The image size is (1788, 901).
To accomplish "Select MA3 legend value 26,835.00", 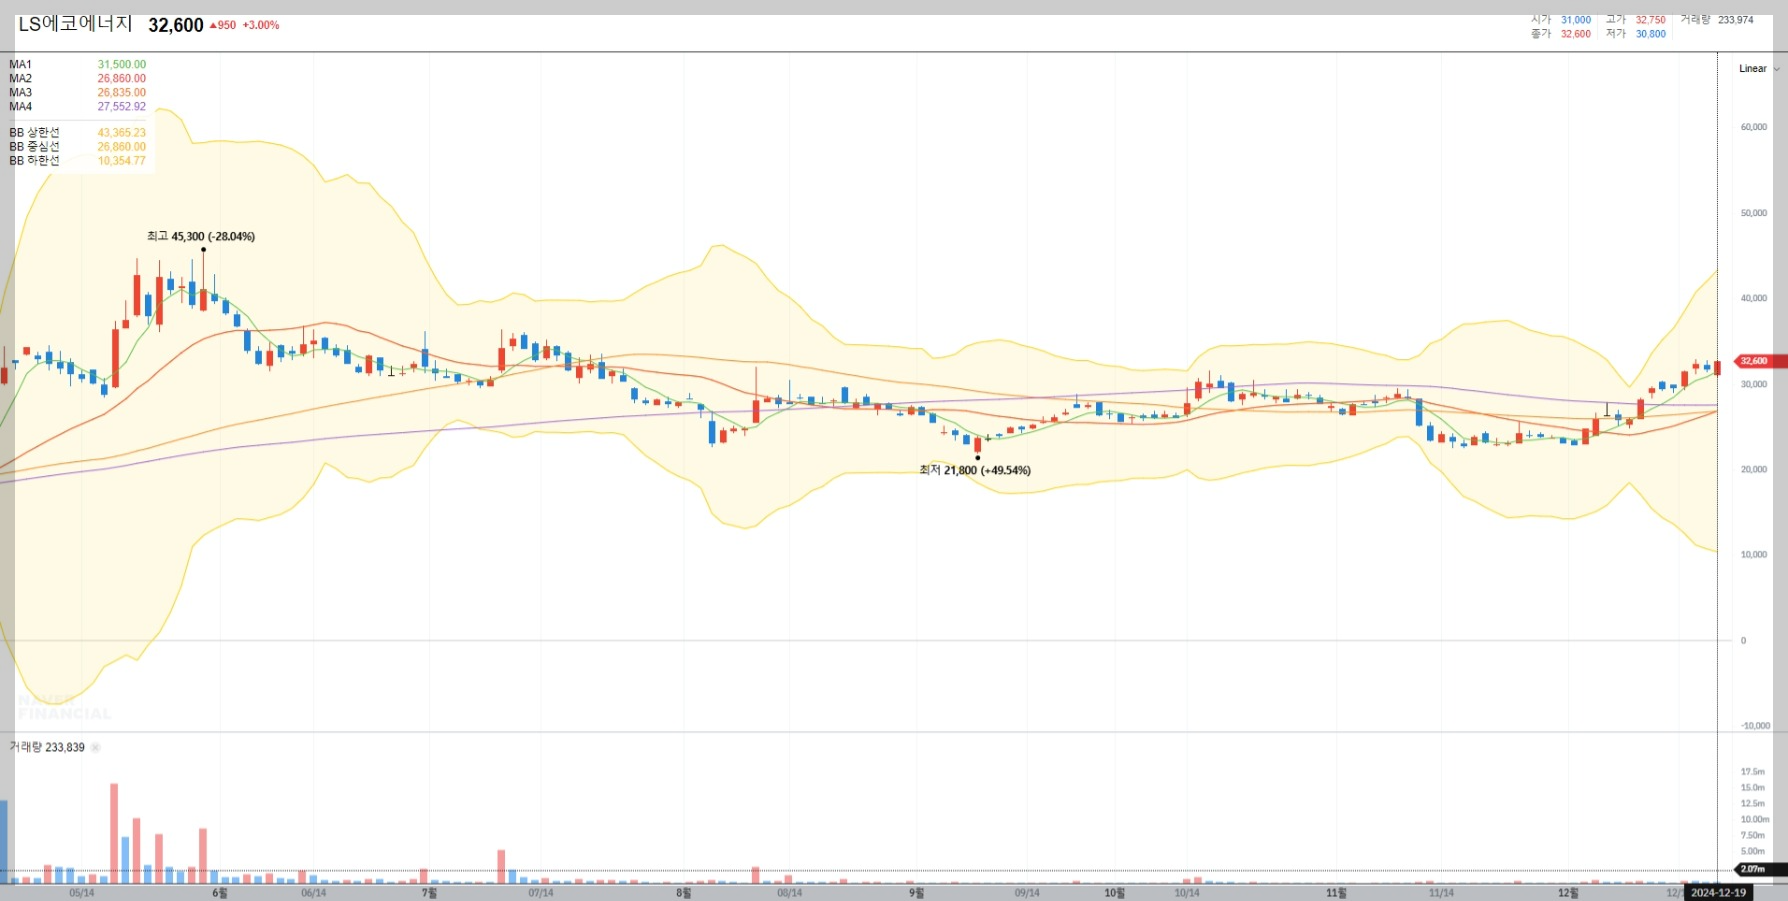I will coord(121,92).
